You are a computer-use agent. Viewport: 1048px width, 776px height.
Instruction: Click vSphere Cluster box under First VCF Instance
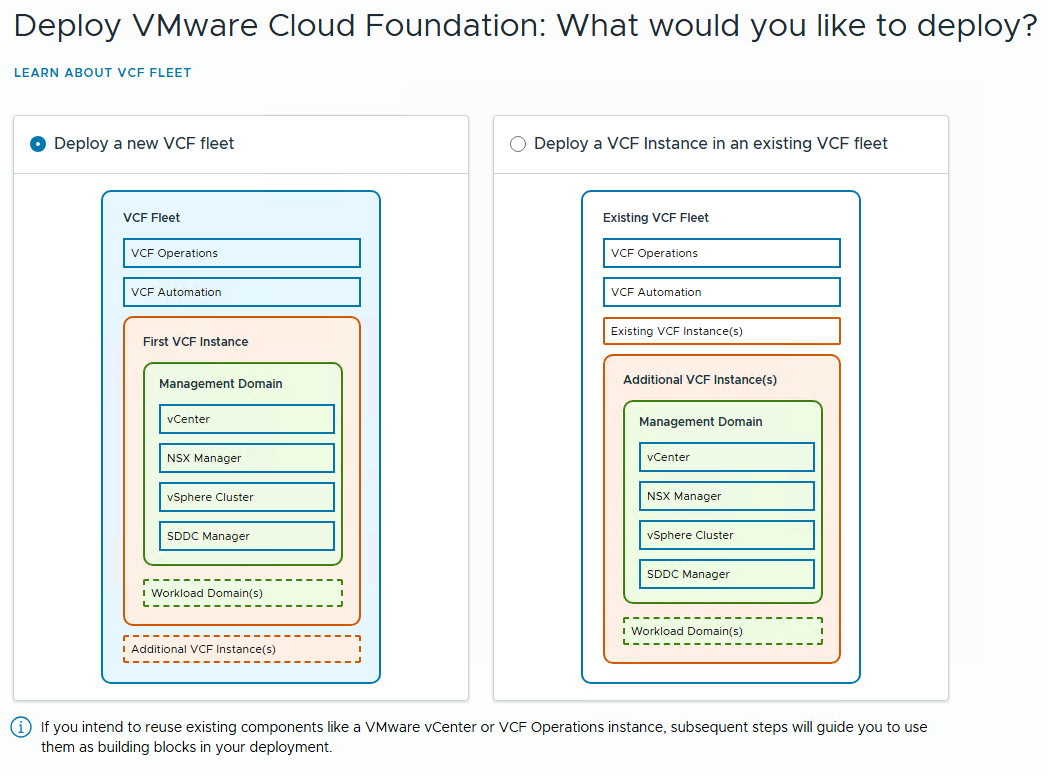(246, 497)
